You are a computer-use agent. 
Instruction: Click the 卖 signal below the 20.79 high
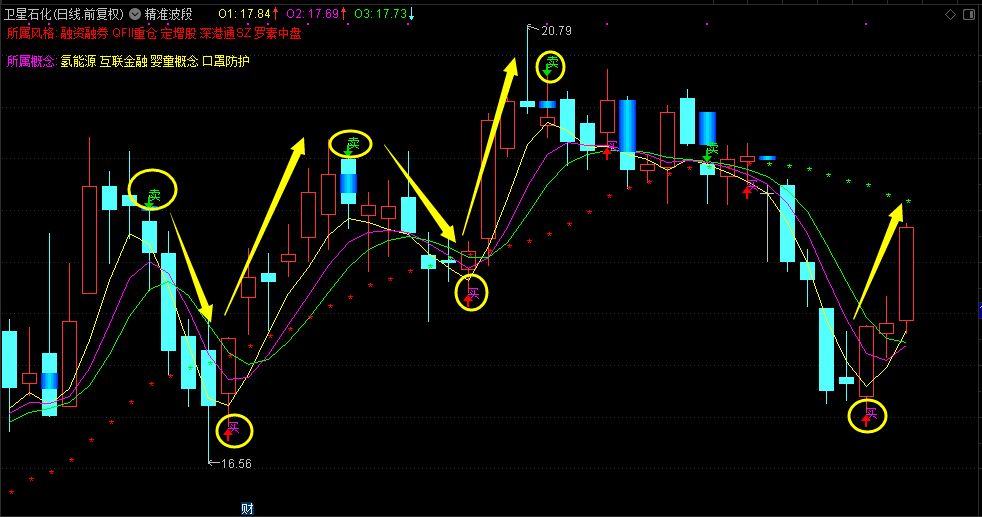point(549,67)
